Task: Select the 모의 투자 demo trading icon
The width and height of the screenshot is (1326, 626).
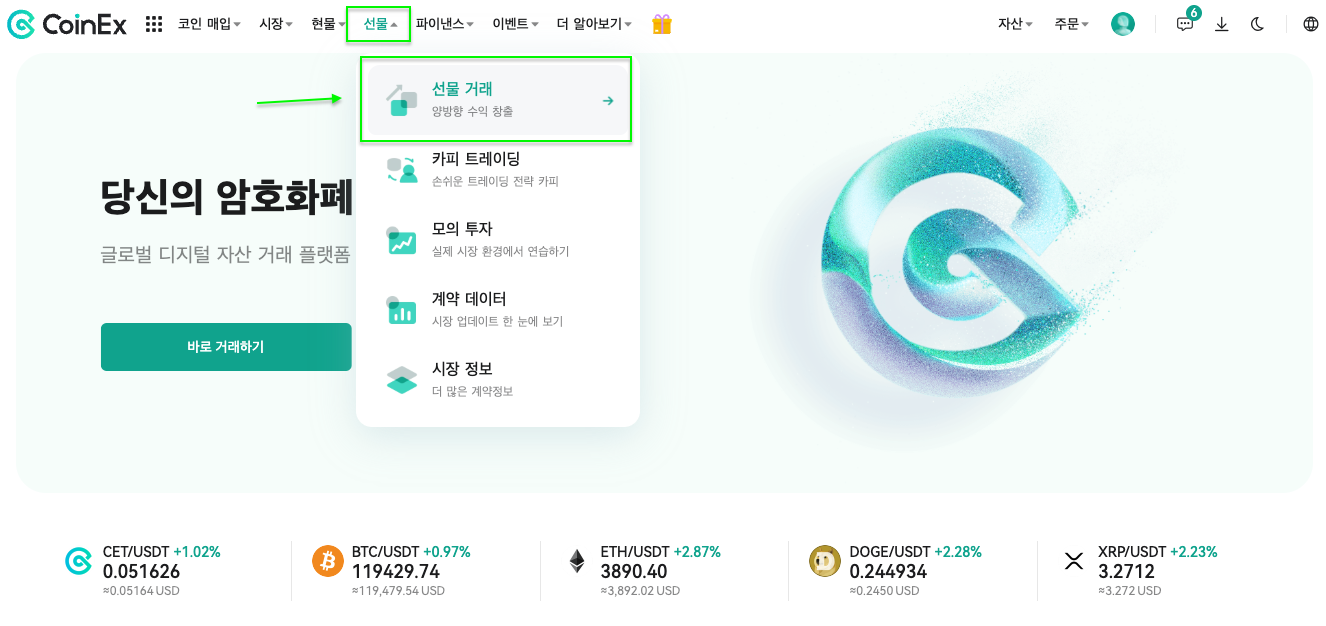Action: click(401, 237)
